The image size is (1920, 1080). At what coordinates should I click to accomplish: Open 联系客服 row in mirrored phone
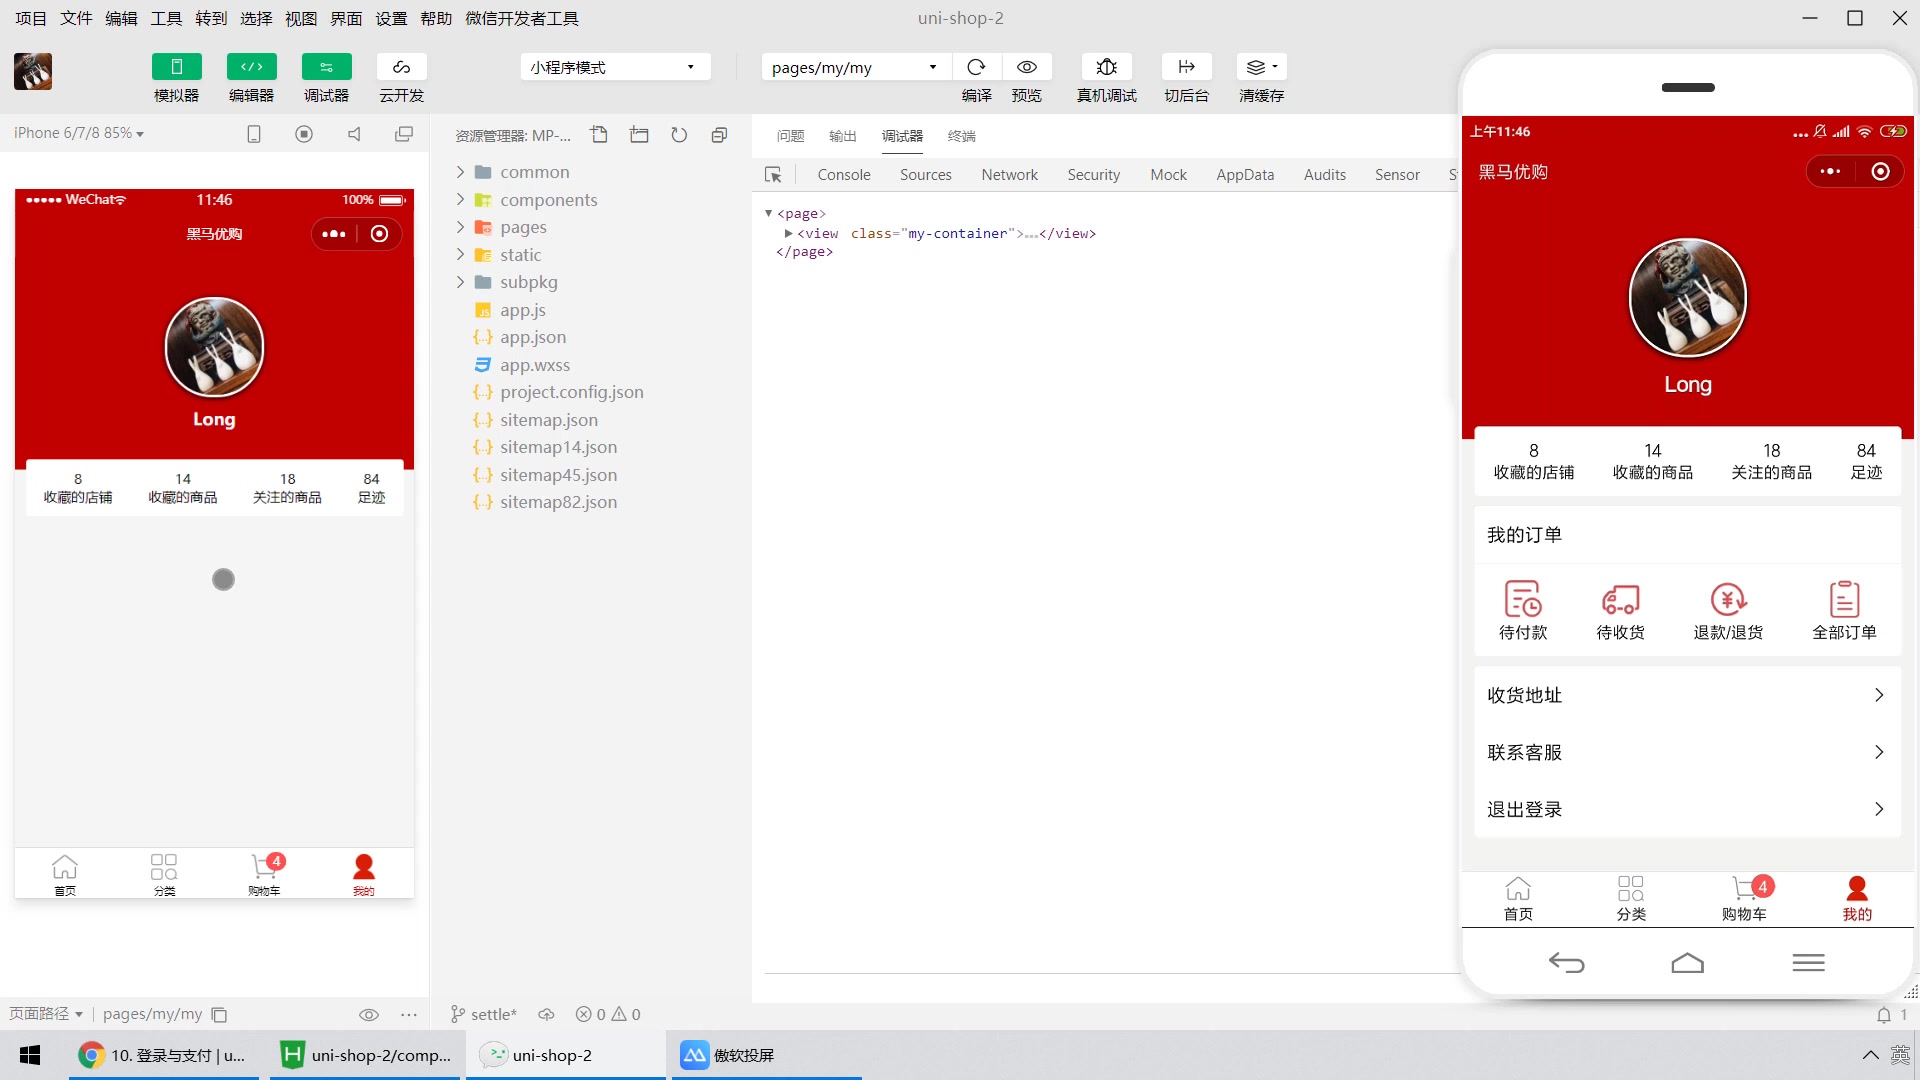[1687, 752]
